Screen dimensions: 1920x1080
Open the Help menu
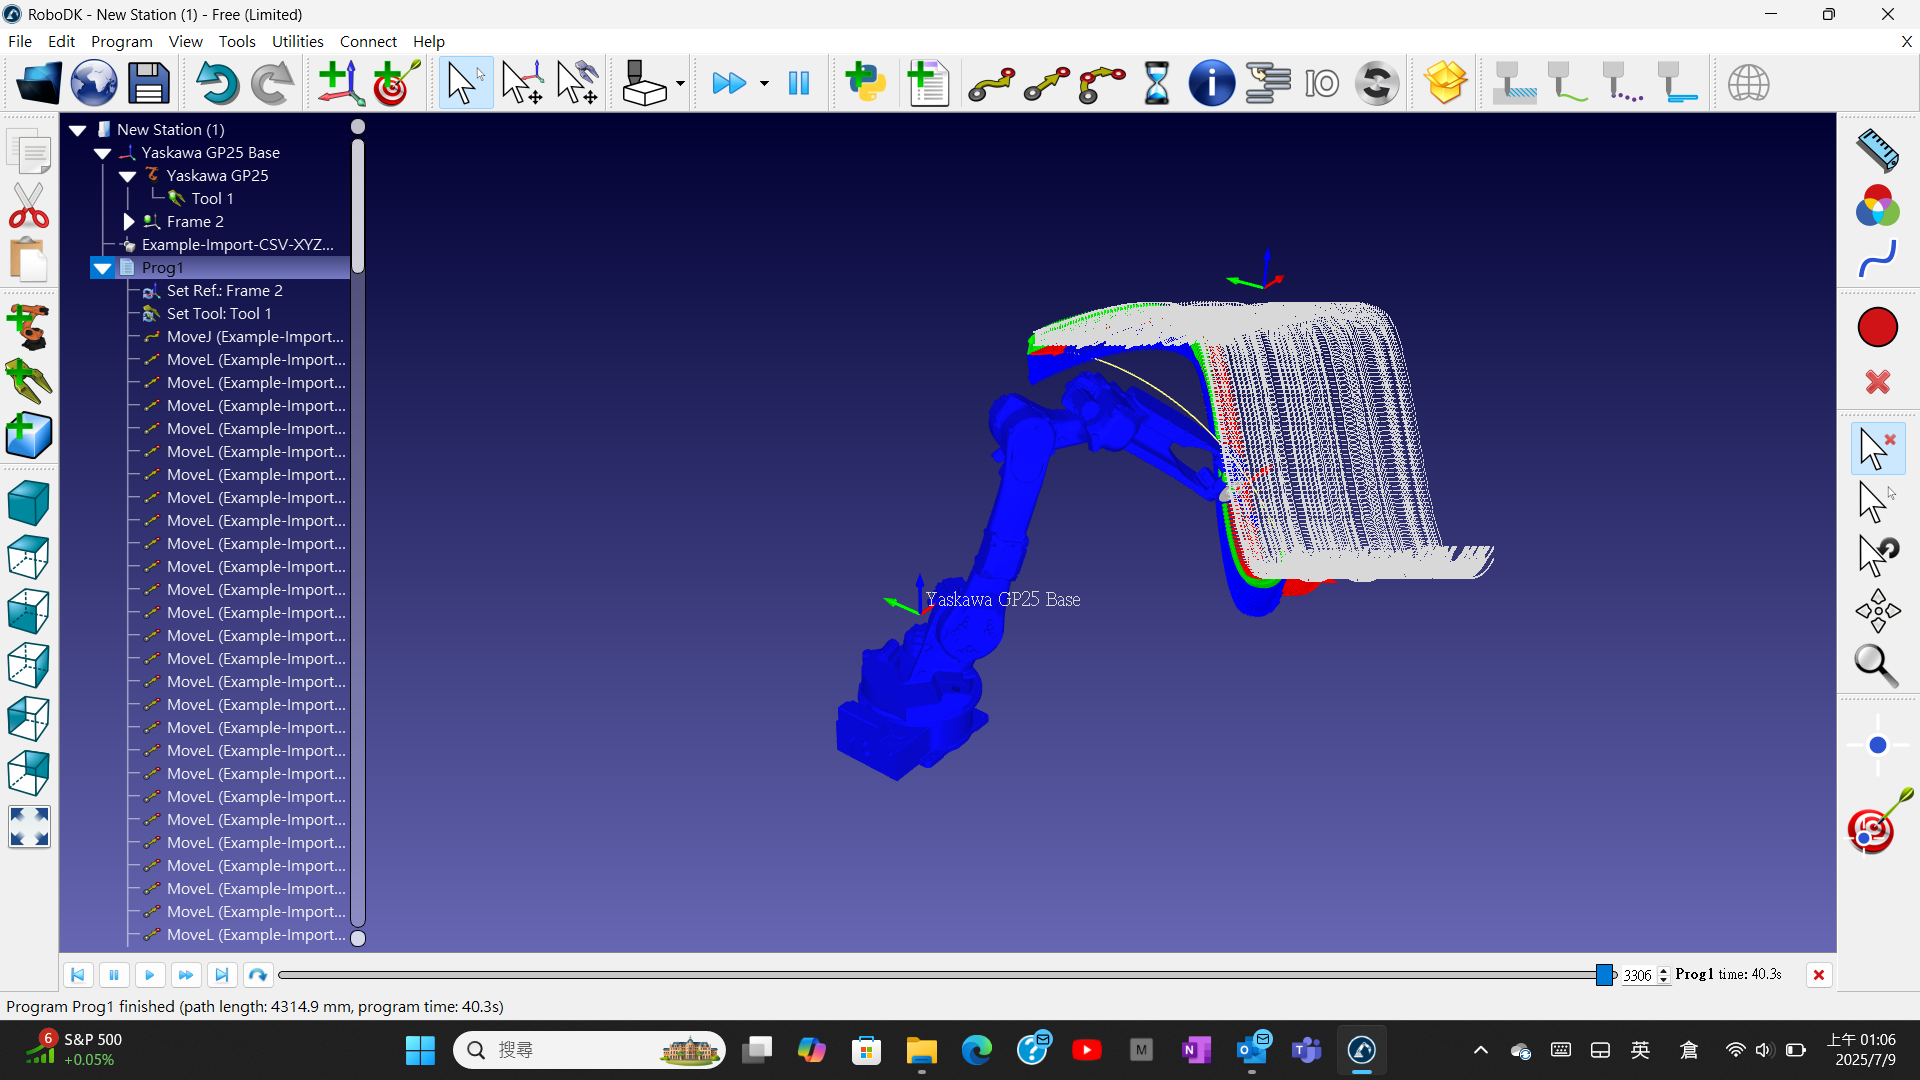429,41
